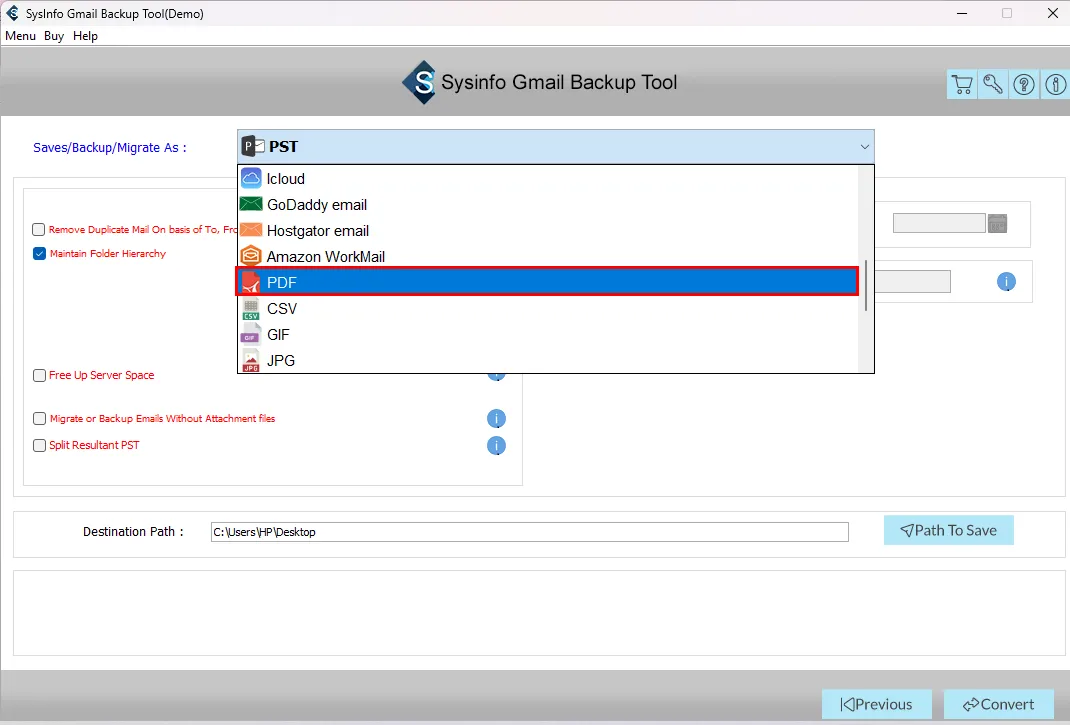Image resolution: width=1070 pixels, height=725 pixels.
Task: Select PDF as the save format
Action: 547,282
